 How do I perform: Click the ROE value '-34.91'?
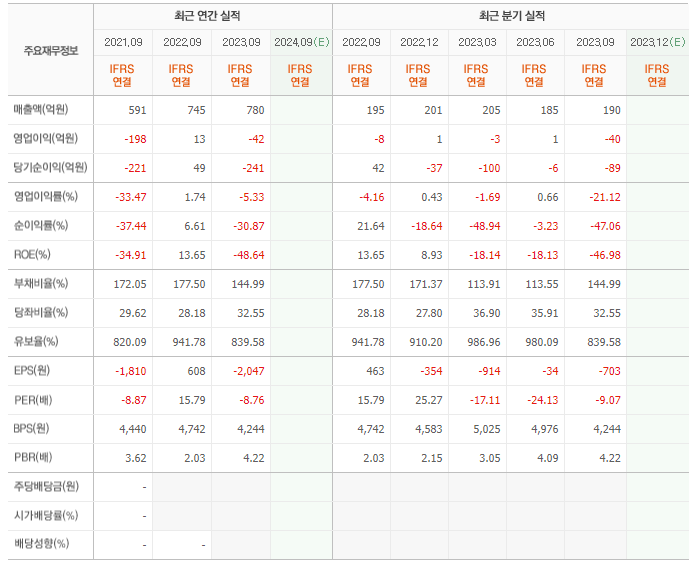click(131, 255)
